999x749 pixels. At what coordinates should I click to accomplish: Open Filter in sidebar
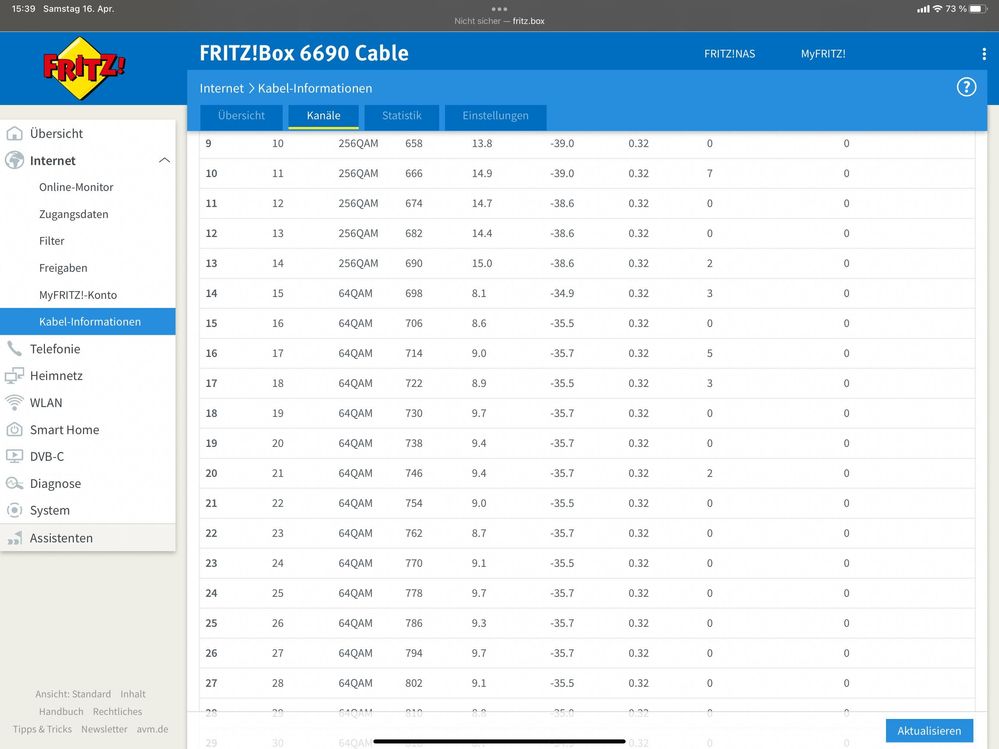(52, 241)
